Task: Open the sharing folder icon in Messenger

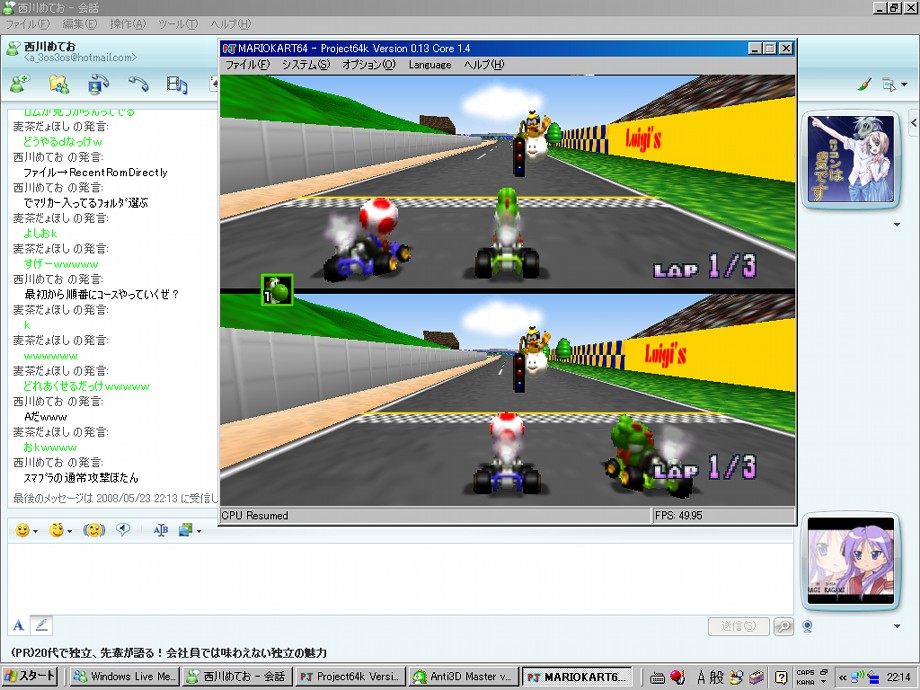Action: (x=59, y=84)
